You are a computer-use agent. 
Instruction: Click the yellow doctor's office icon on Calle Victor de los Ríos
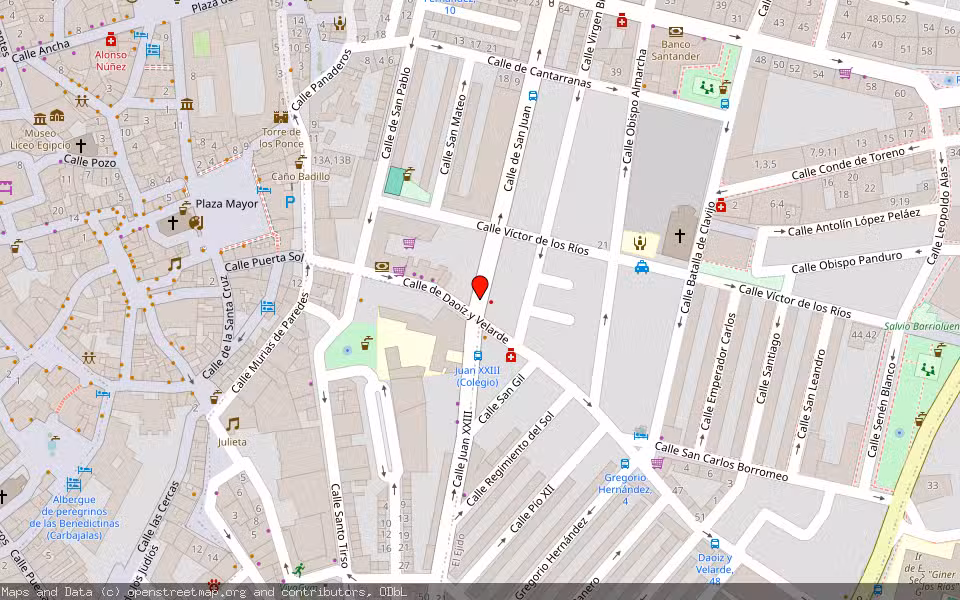(x=639, y=241)
